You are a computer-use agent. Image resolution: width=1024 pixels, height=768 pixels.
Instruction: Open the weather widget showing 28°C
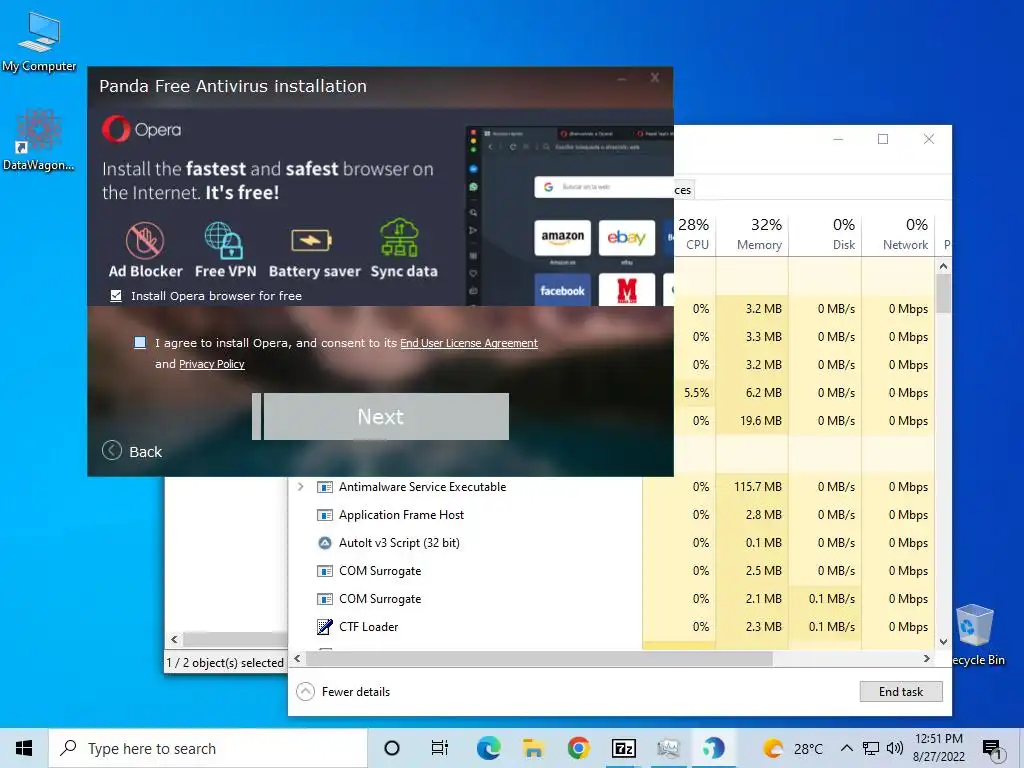(795, 748)
